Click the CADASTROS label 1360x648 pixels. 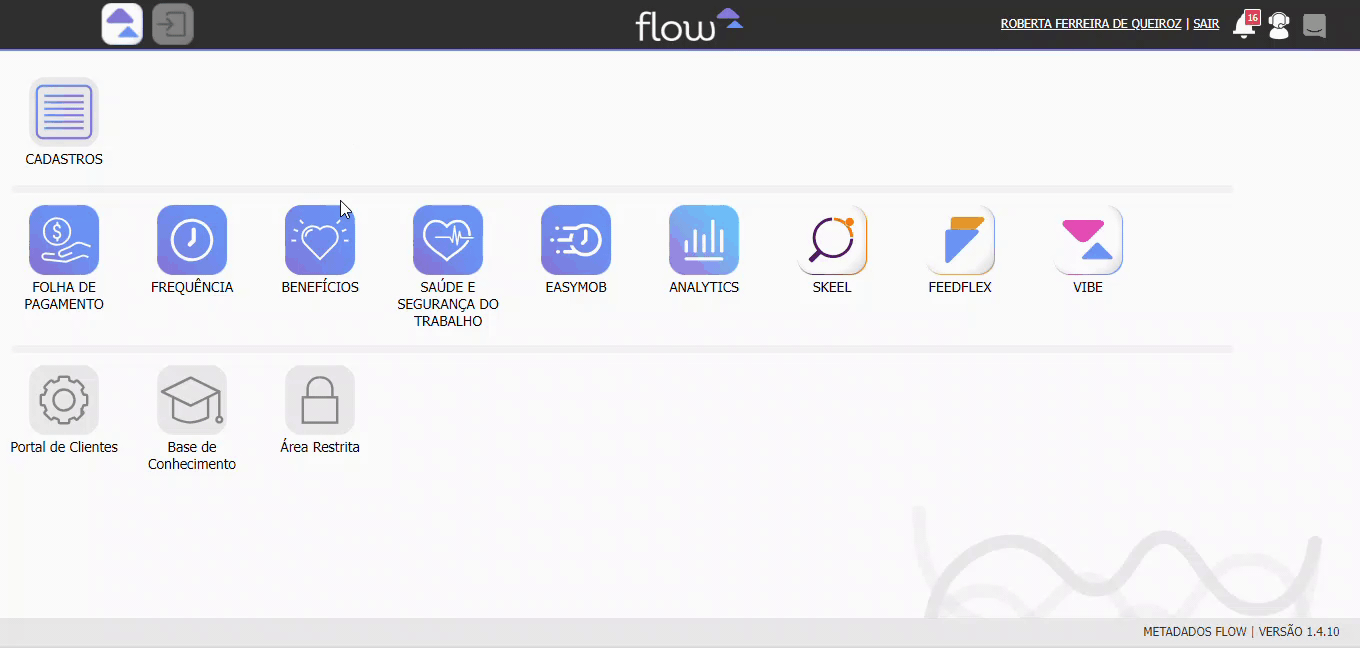pos(64,159)
